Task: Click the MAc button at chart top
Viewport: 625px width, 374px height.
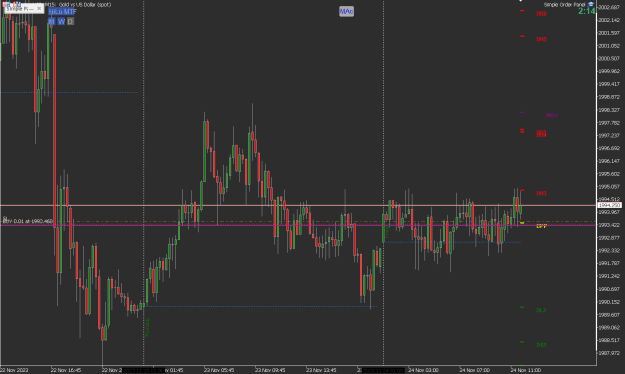Action: (x=346, y=12)
